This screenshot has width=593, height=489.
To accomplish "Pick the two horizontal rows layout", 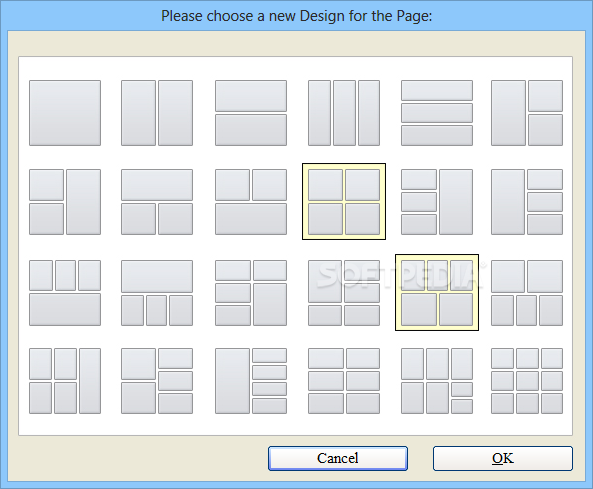I will pos(251,113).
